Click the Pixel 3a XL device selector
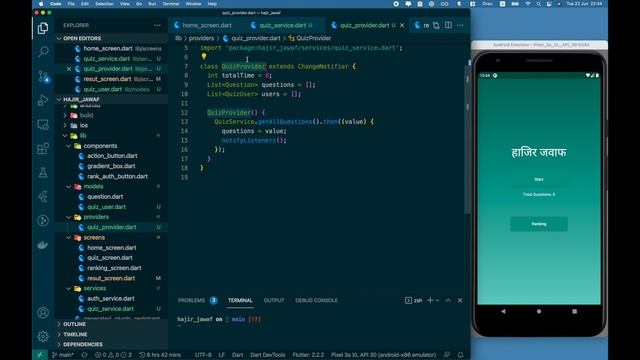Screen dimensions: 640x360 click(383, 355)
